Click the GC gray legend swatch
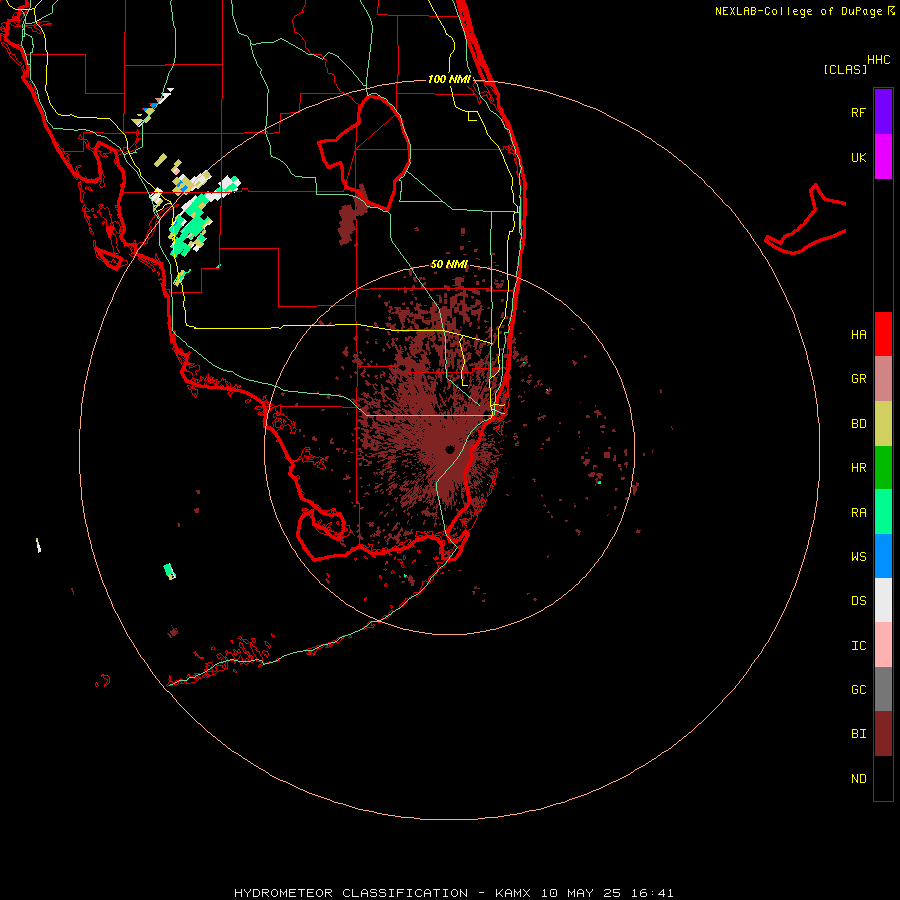 click(x=883, y=689)
